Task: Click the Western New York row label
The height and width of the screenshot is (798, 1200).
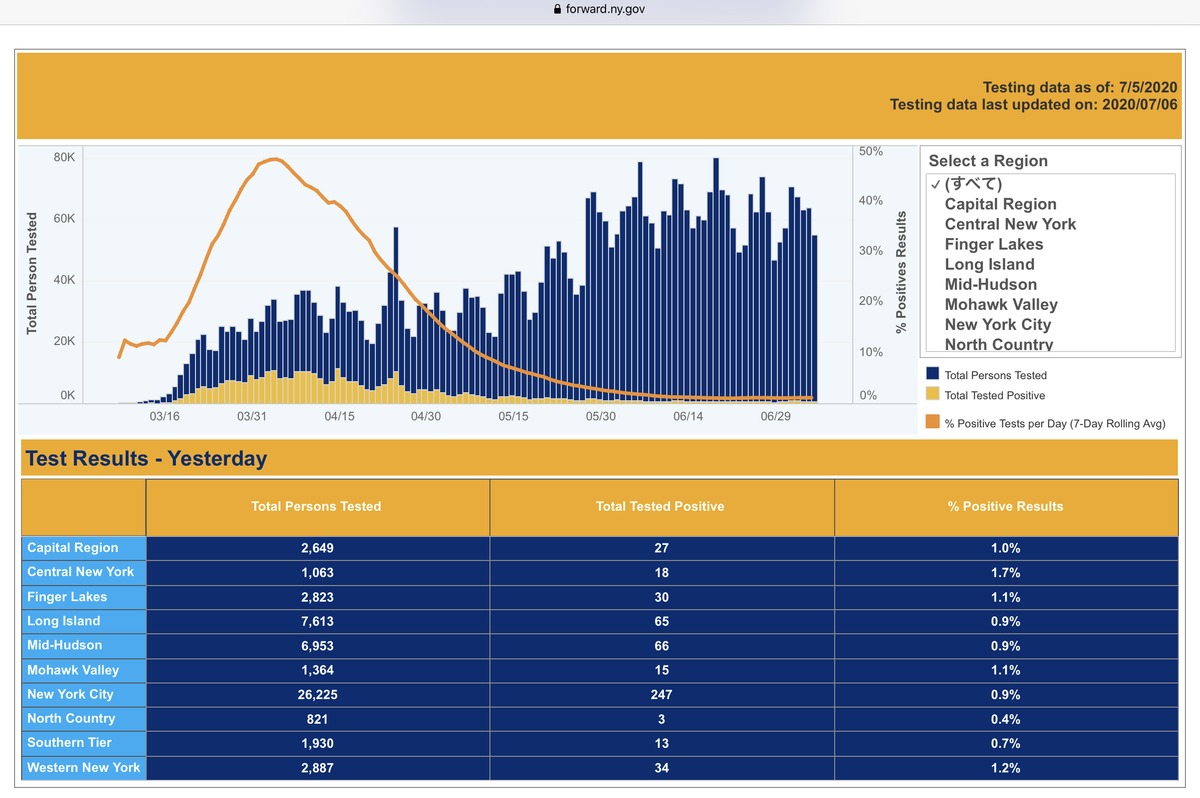Action: point(84,767)
